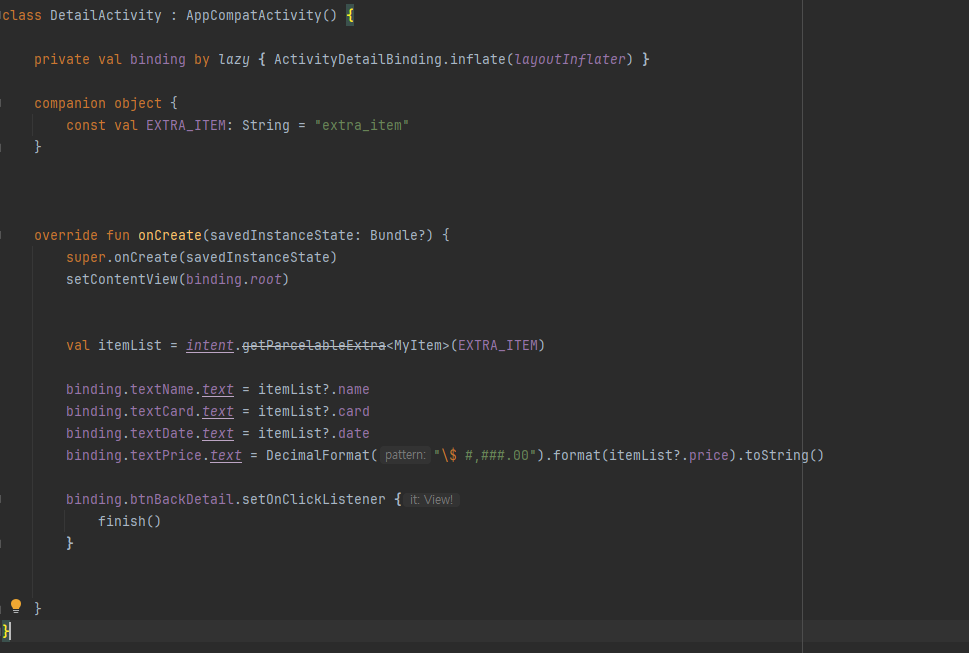969x653 pixels.
Task: Click the finish() call
Action: (130, 521)
